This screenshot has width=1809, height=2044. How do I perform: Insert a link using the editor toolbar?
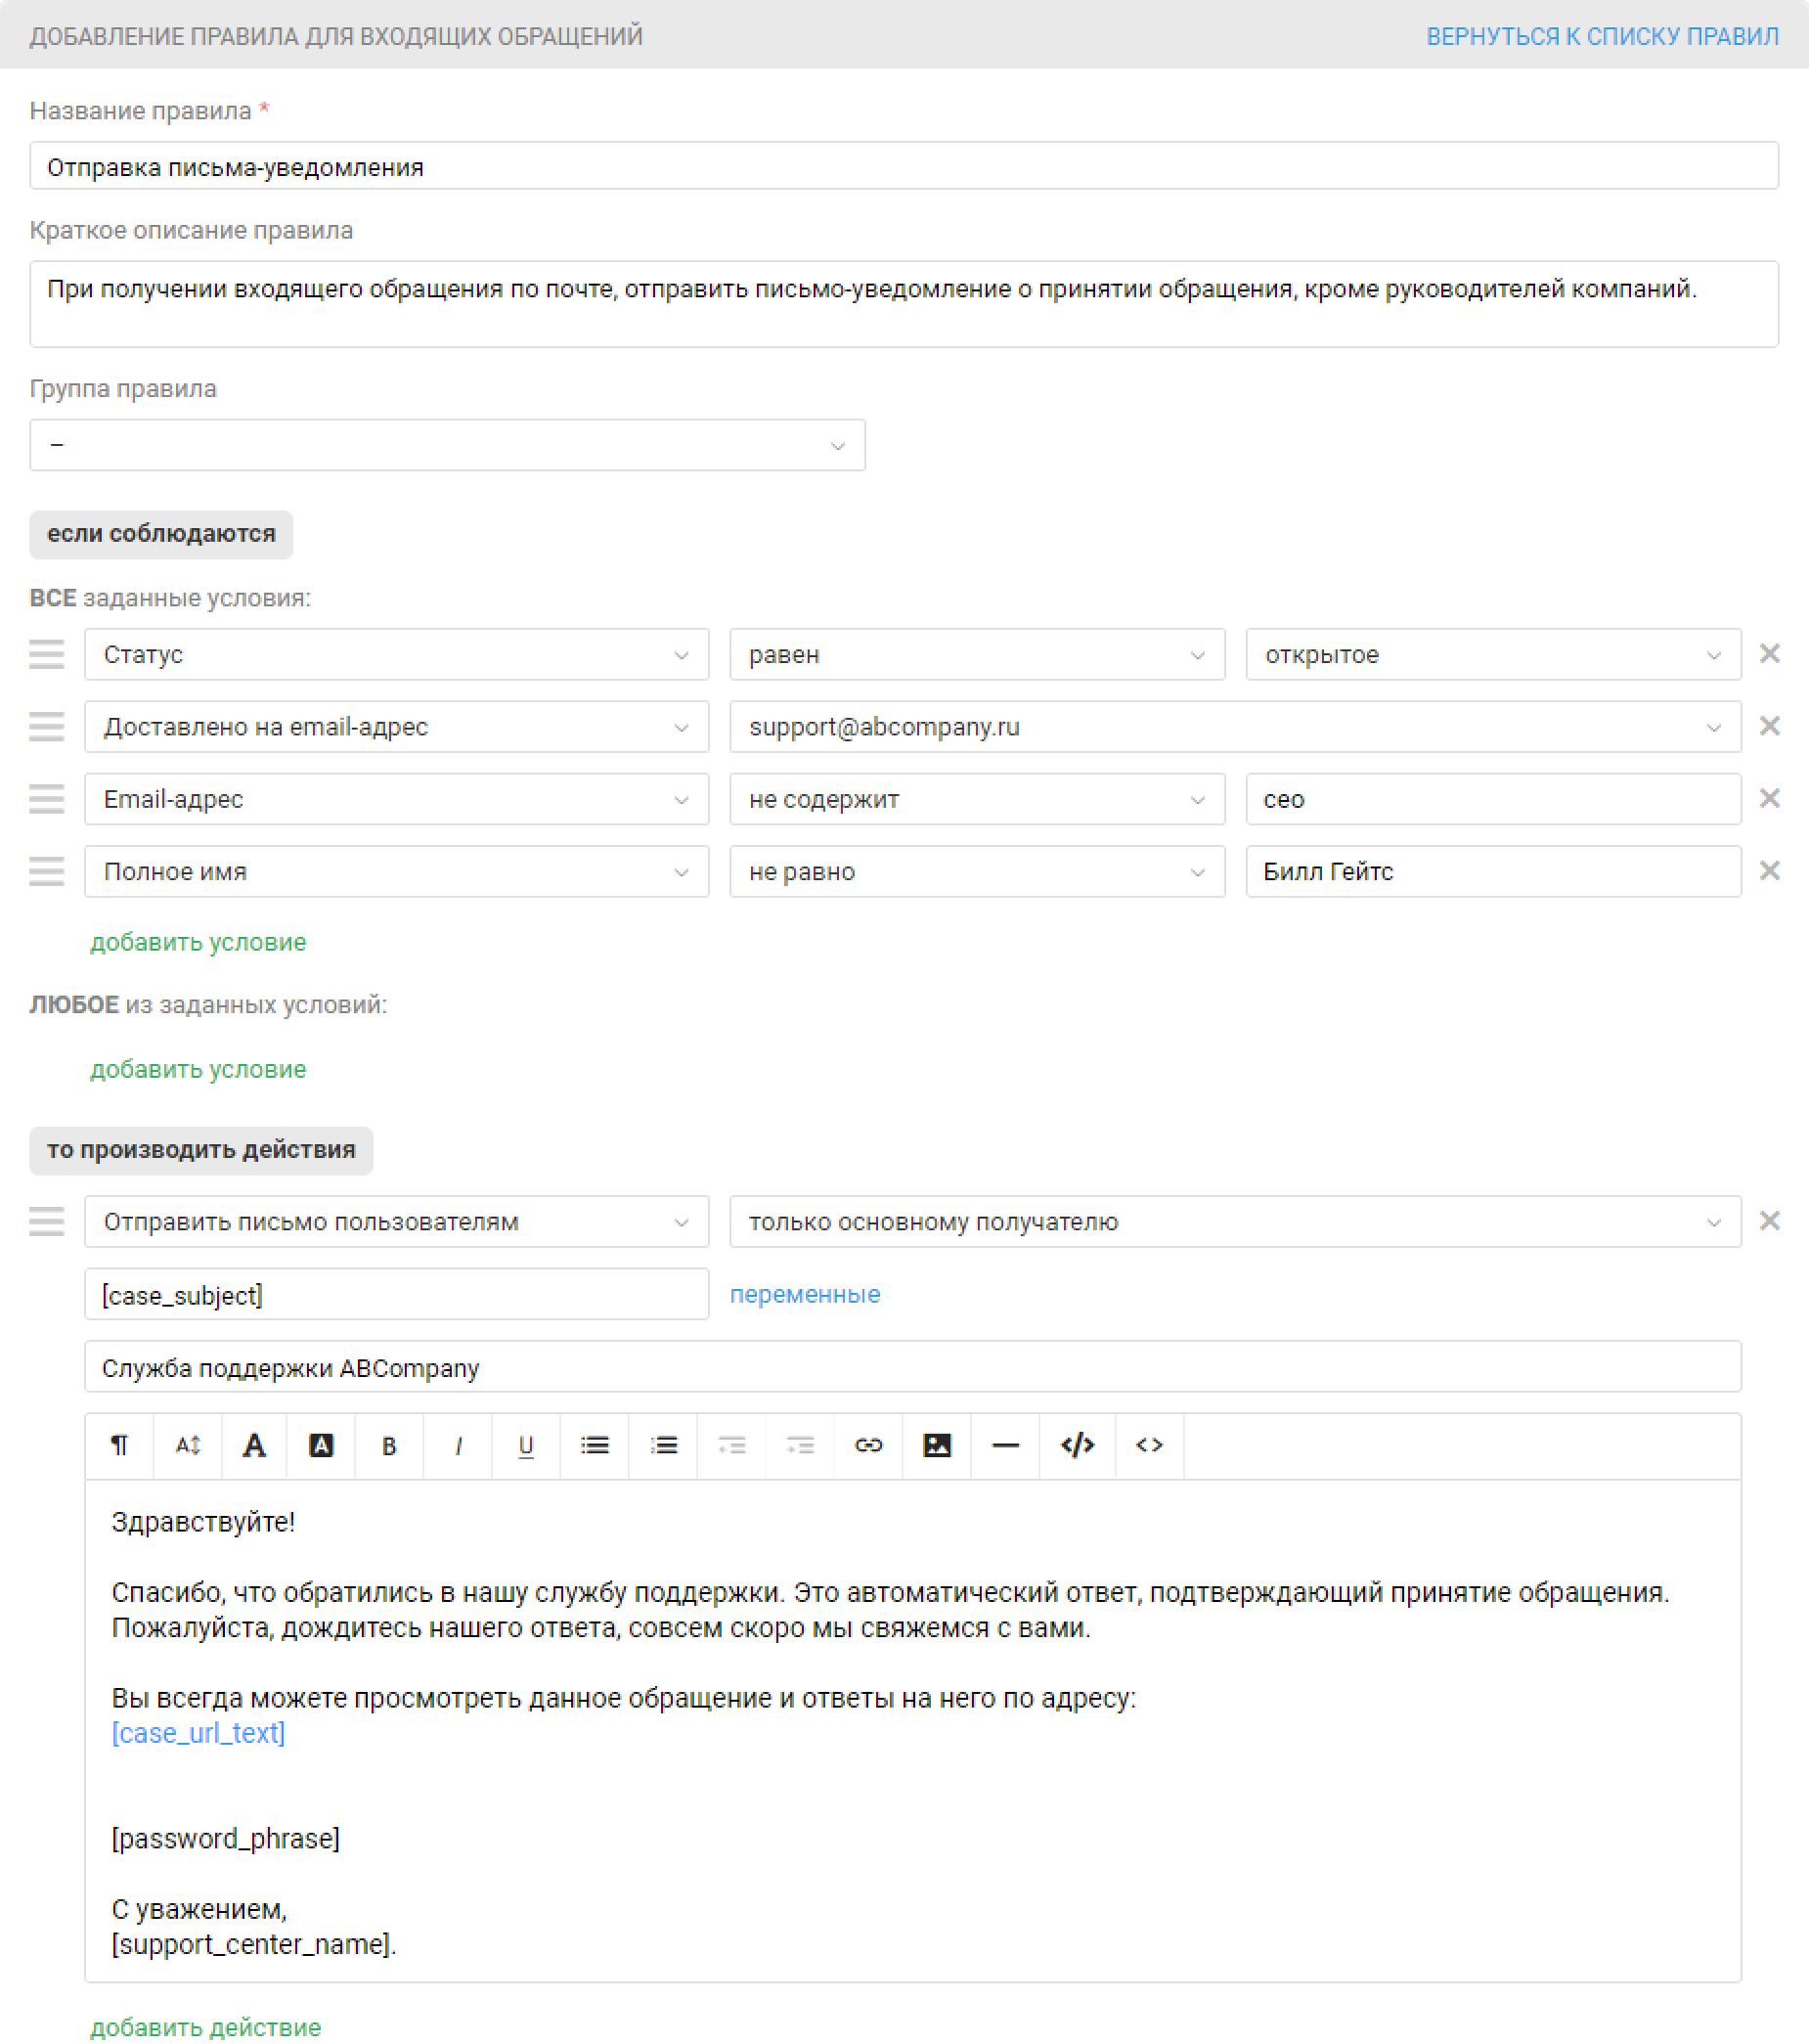868,1446
